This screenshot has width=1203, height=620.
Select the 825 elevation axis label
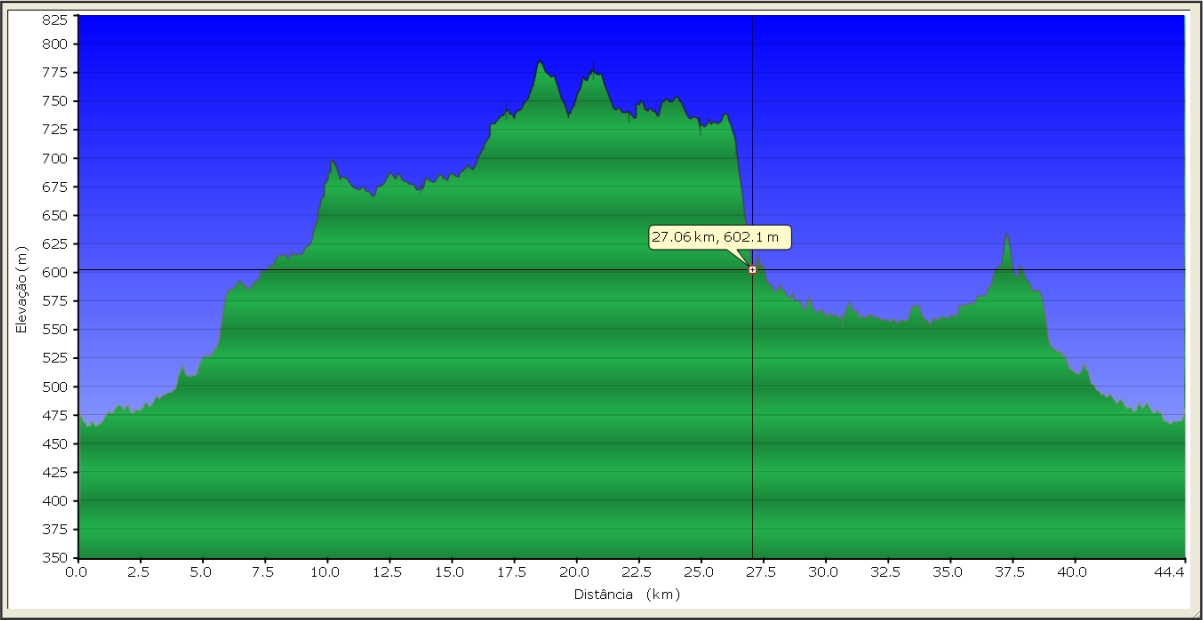pyautogui.click(x=55, y=20)
